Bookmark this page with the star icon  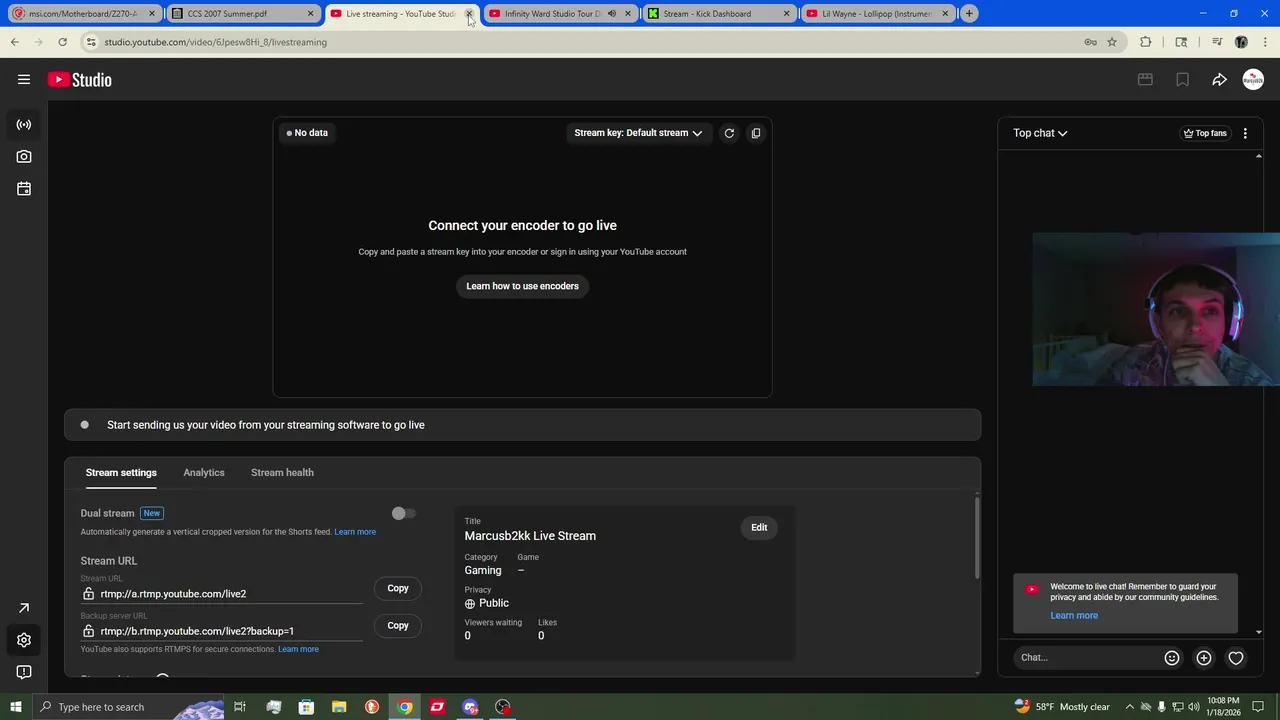click(x=1112, y=42)
